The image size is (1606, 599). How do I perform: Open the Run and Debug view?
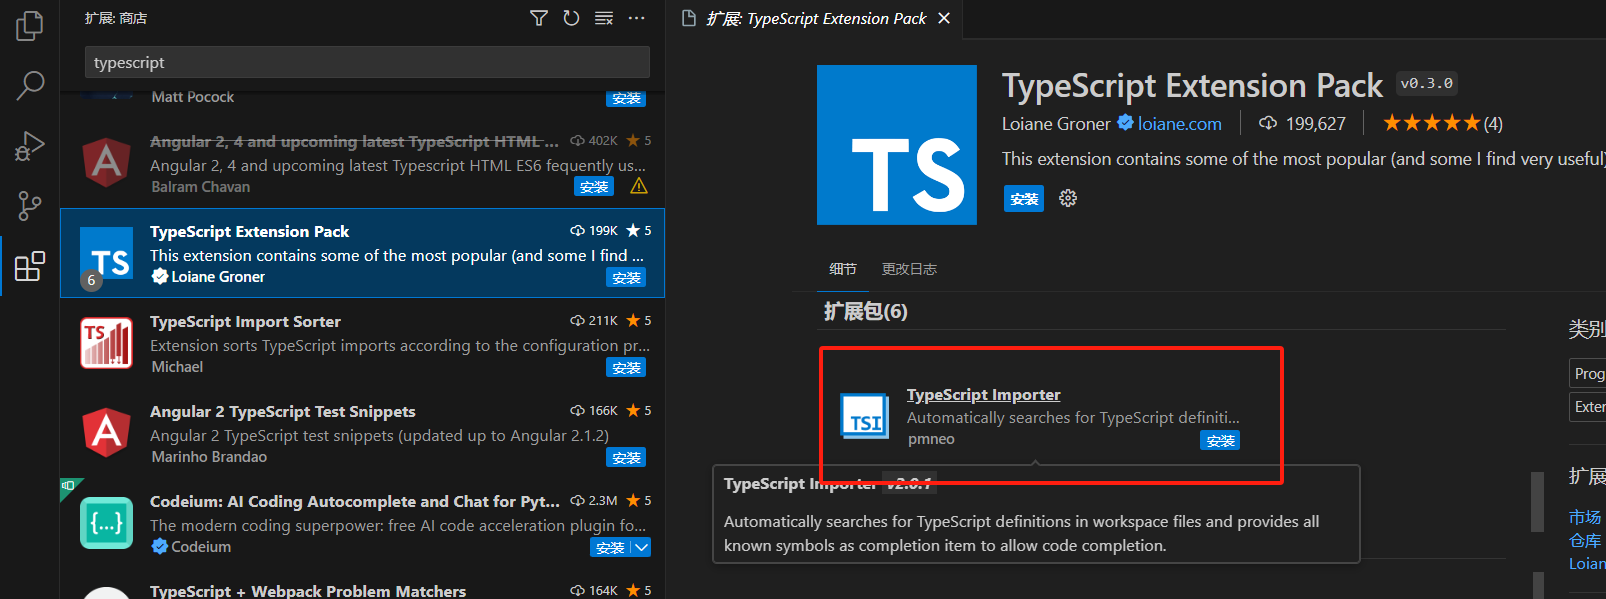[30, 146]
